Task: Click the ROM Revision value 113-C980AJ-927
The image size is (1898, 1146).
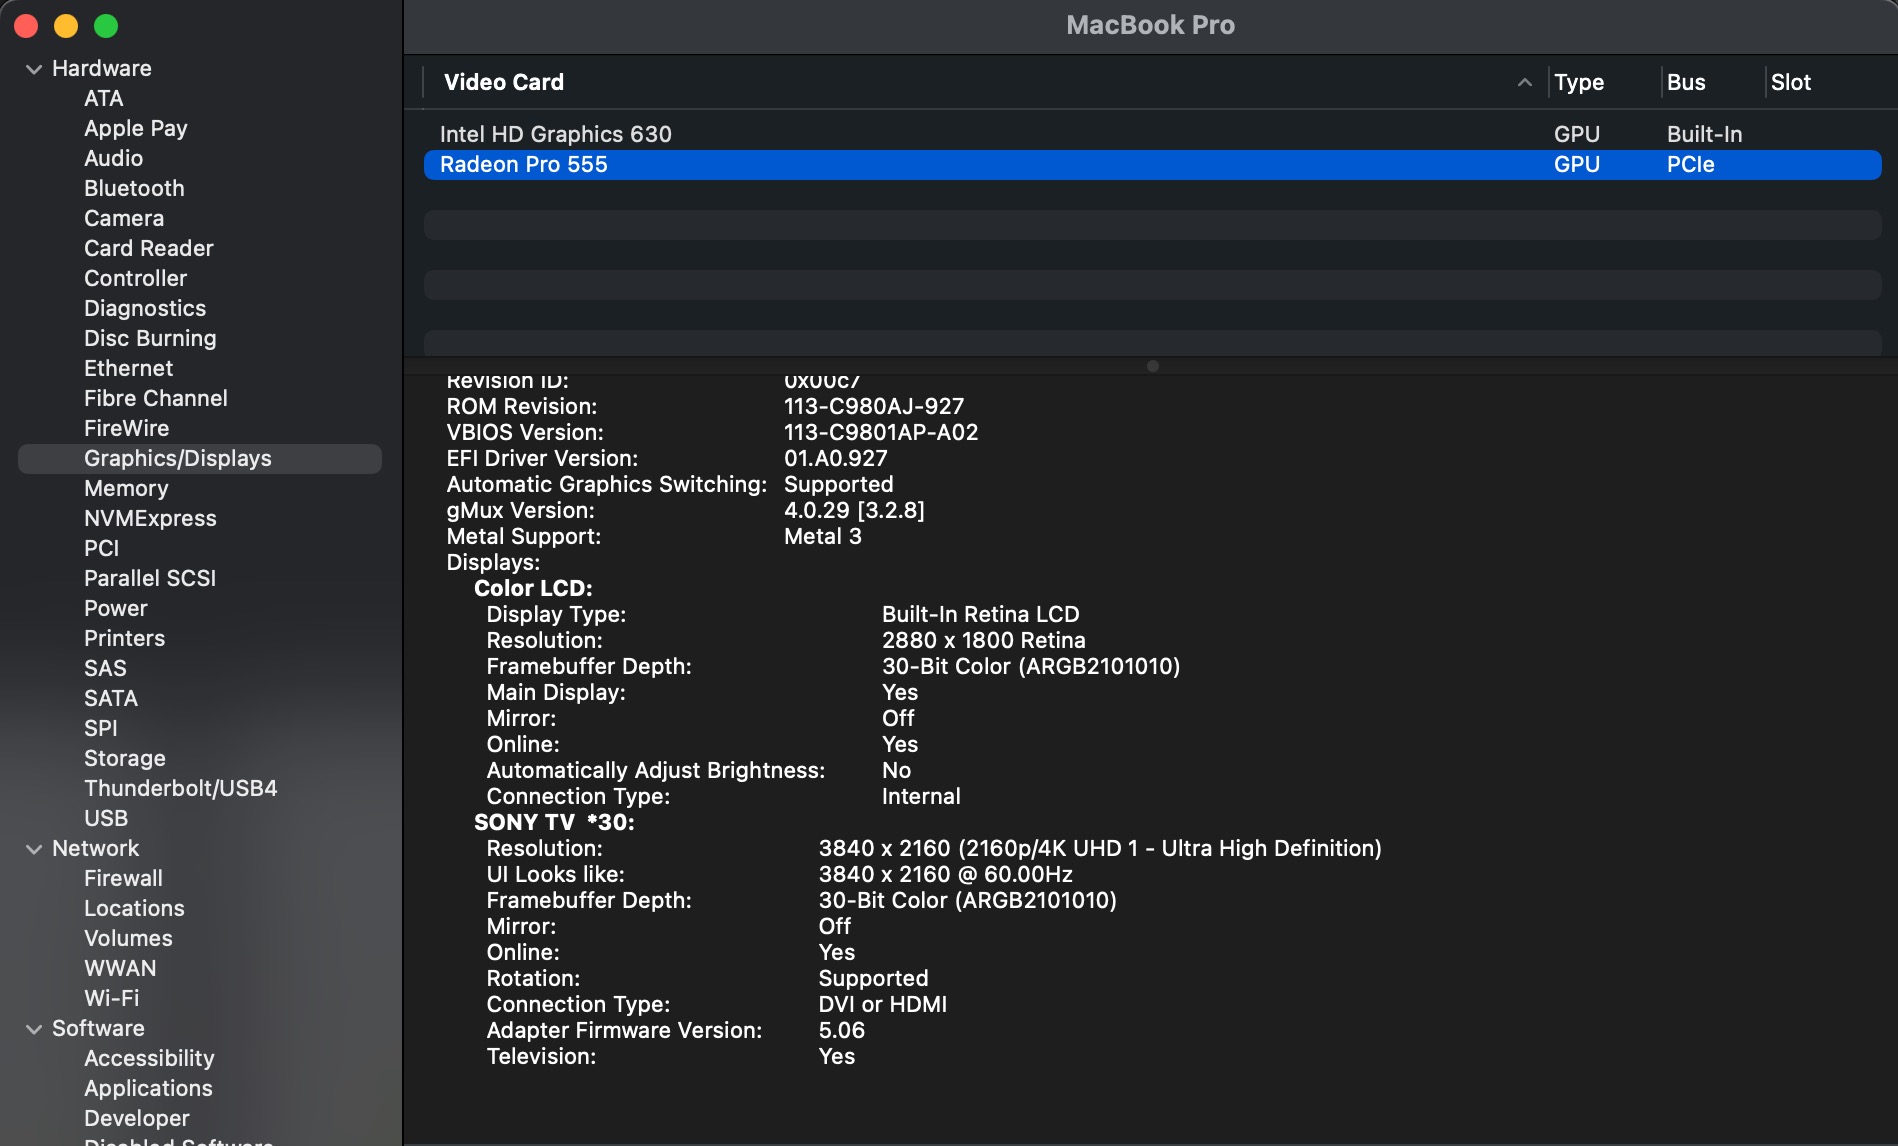Action: pos(874,406)
